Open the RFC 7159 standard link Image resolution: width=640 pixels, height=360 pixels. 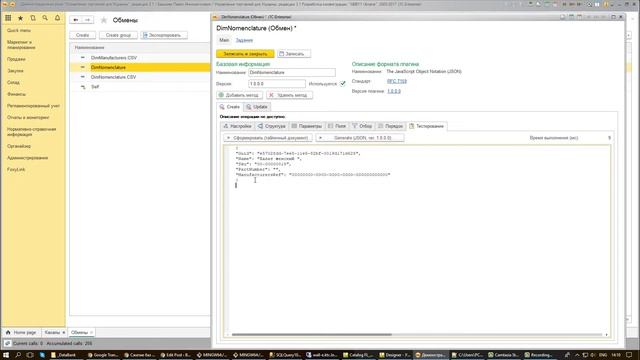pyautogui.click(x=397, y=81)
